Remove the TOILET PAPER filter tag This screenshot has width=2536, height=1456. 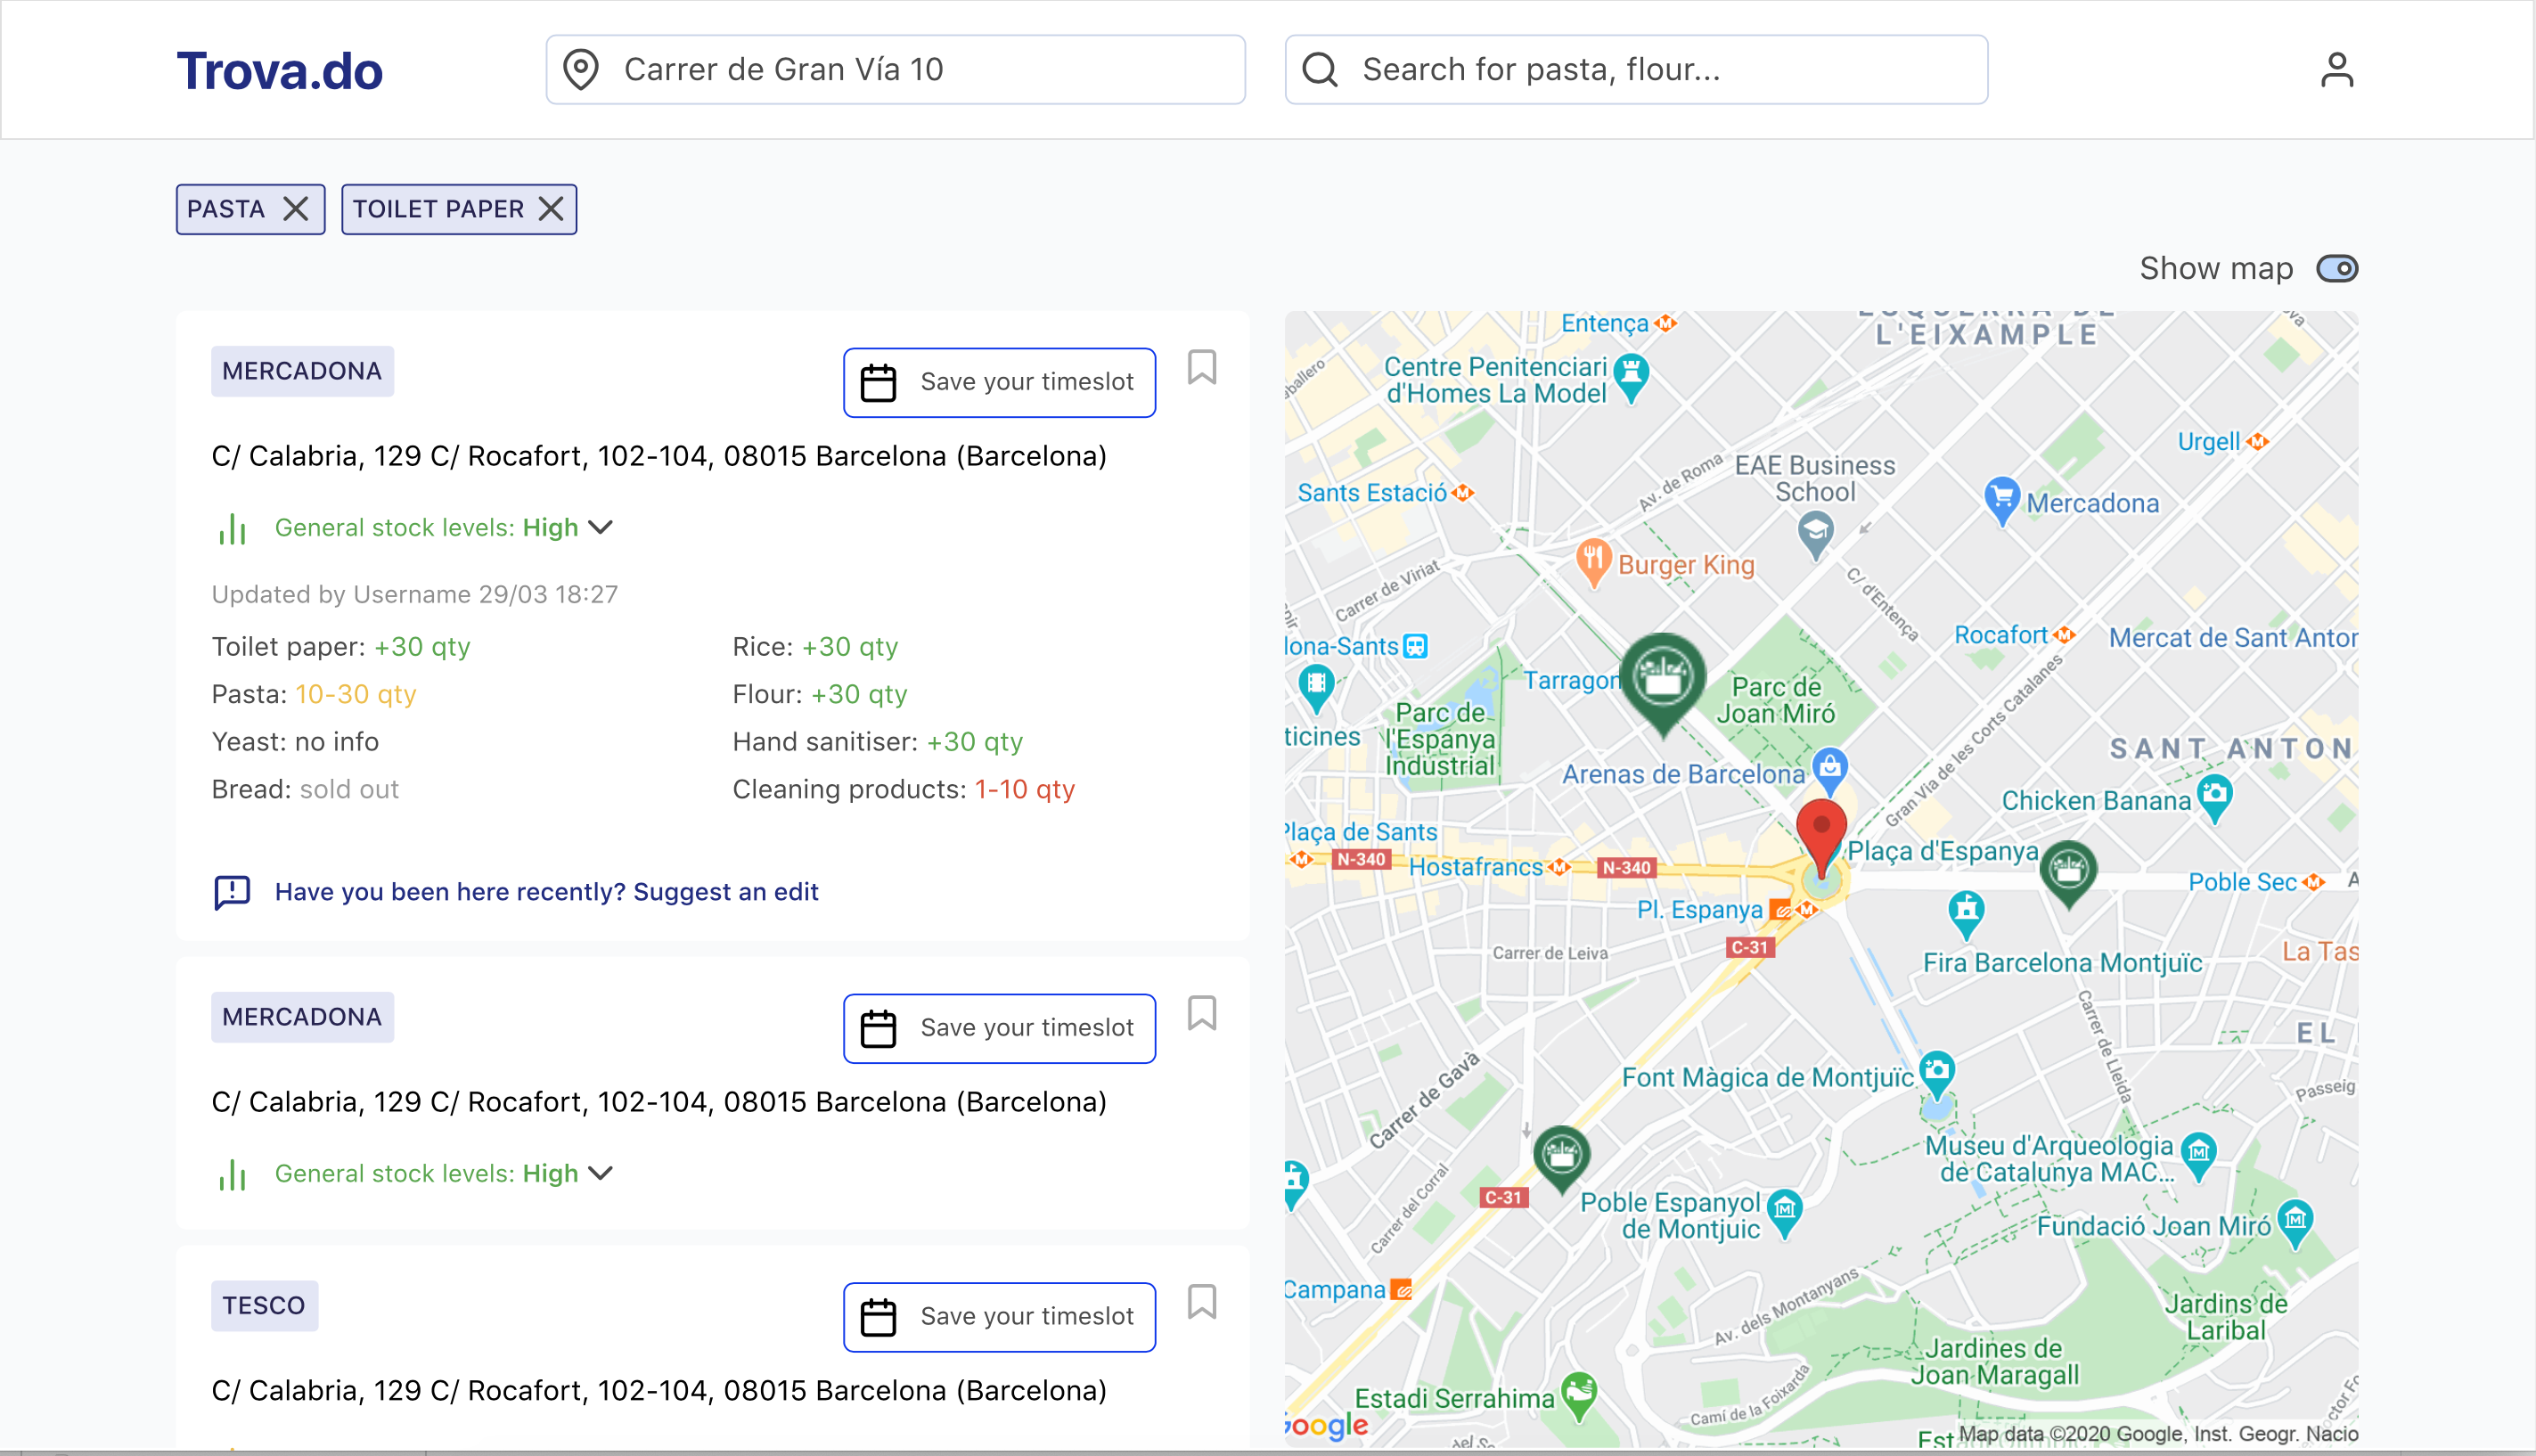pyautogui.click(x=551, y=209)
